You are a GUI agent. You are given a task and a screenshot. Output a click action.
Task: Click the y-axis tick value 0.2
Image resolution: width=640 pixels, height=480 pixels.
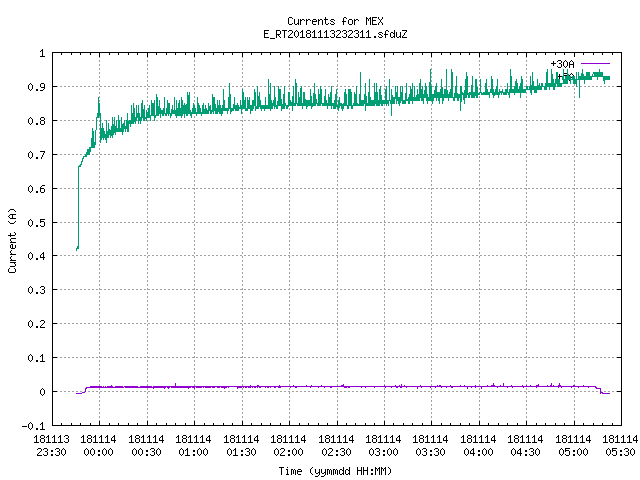pos(36,324)
